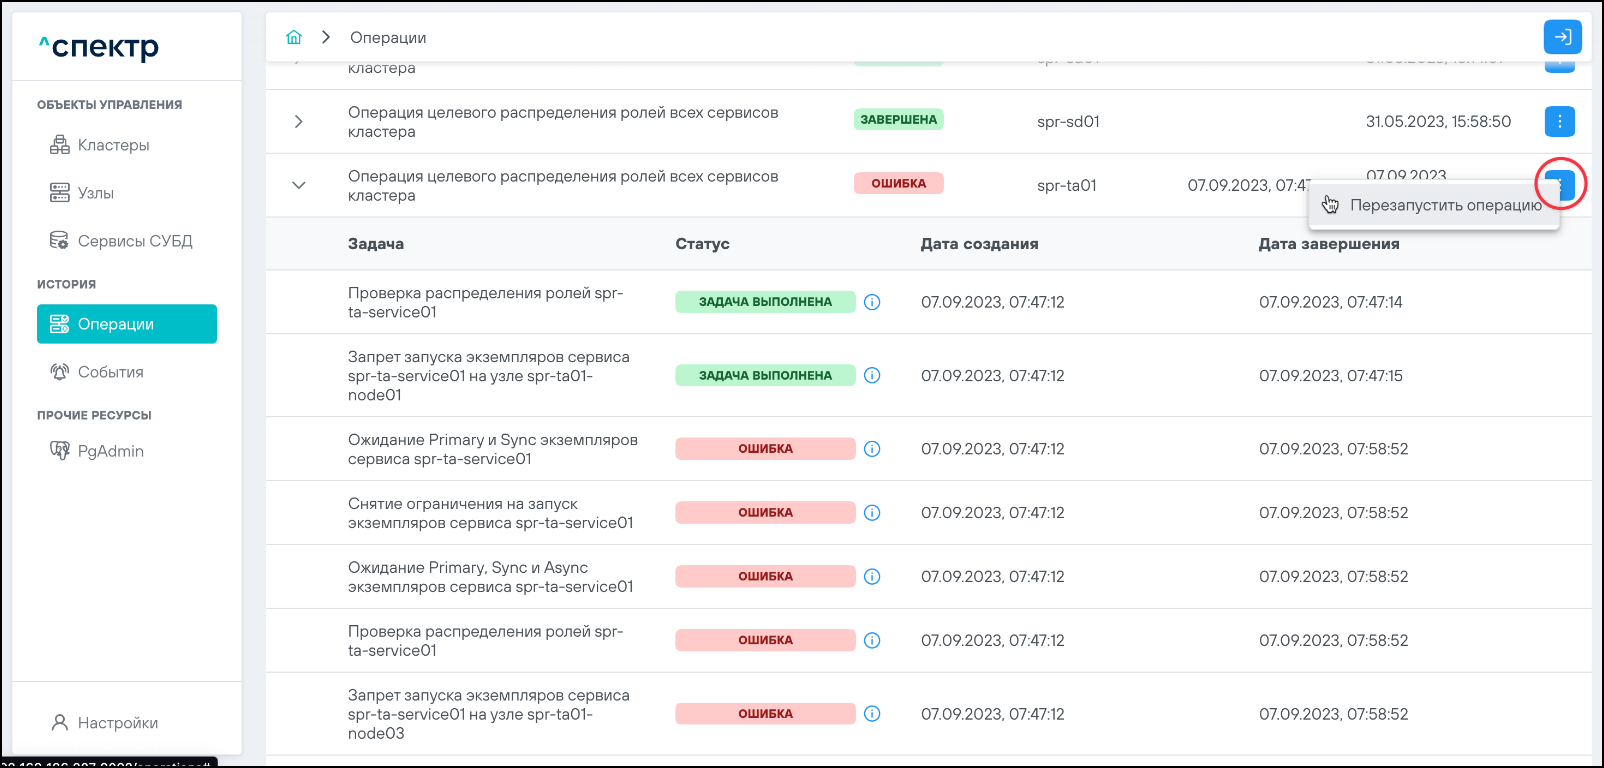The image size is (1604, 768).
Task: Click info icon for Ожидание Primary, Sync и Async task
Action: coord(872,577)
